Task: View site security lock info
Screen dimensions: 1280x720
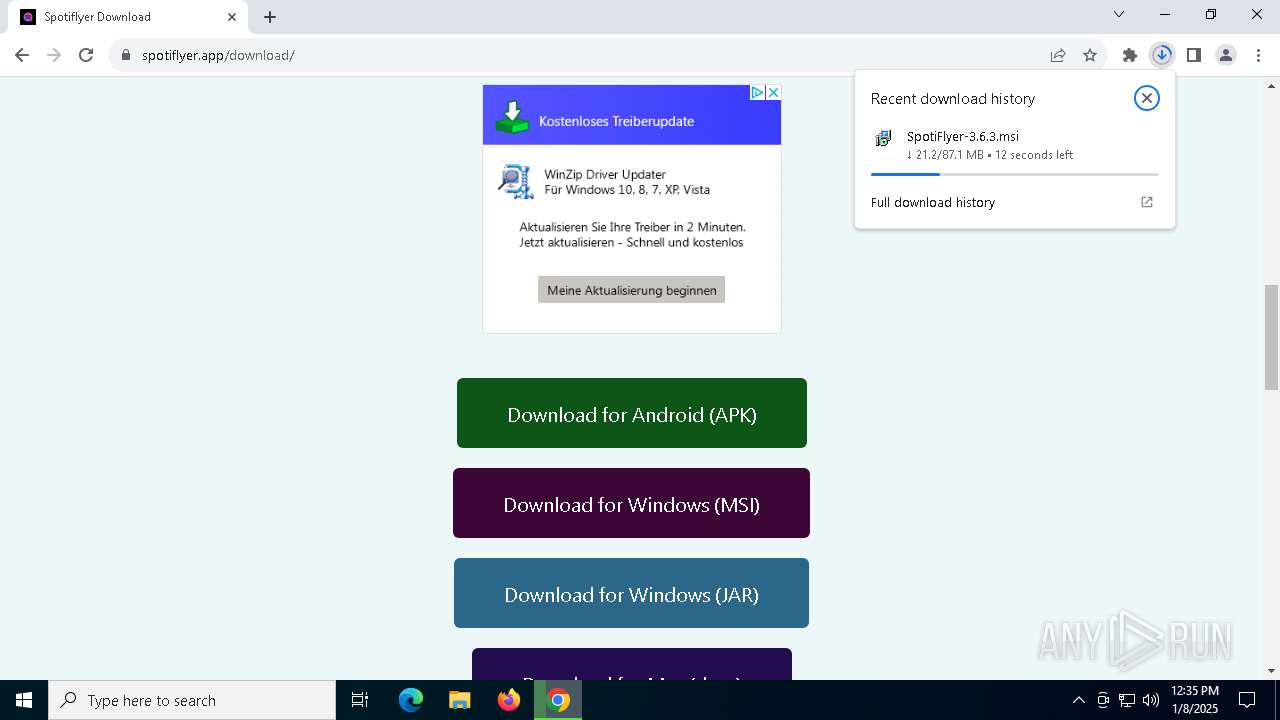Action: 126,55
